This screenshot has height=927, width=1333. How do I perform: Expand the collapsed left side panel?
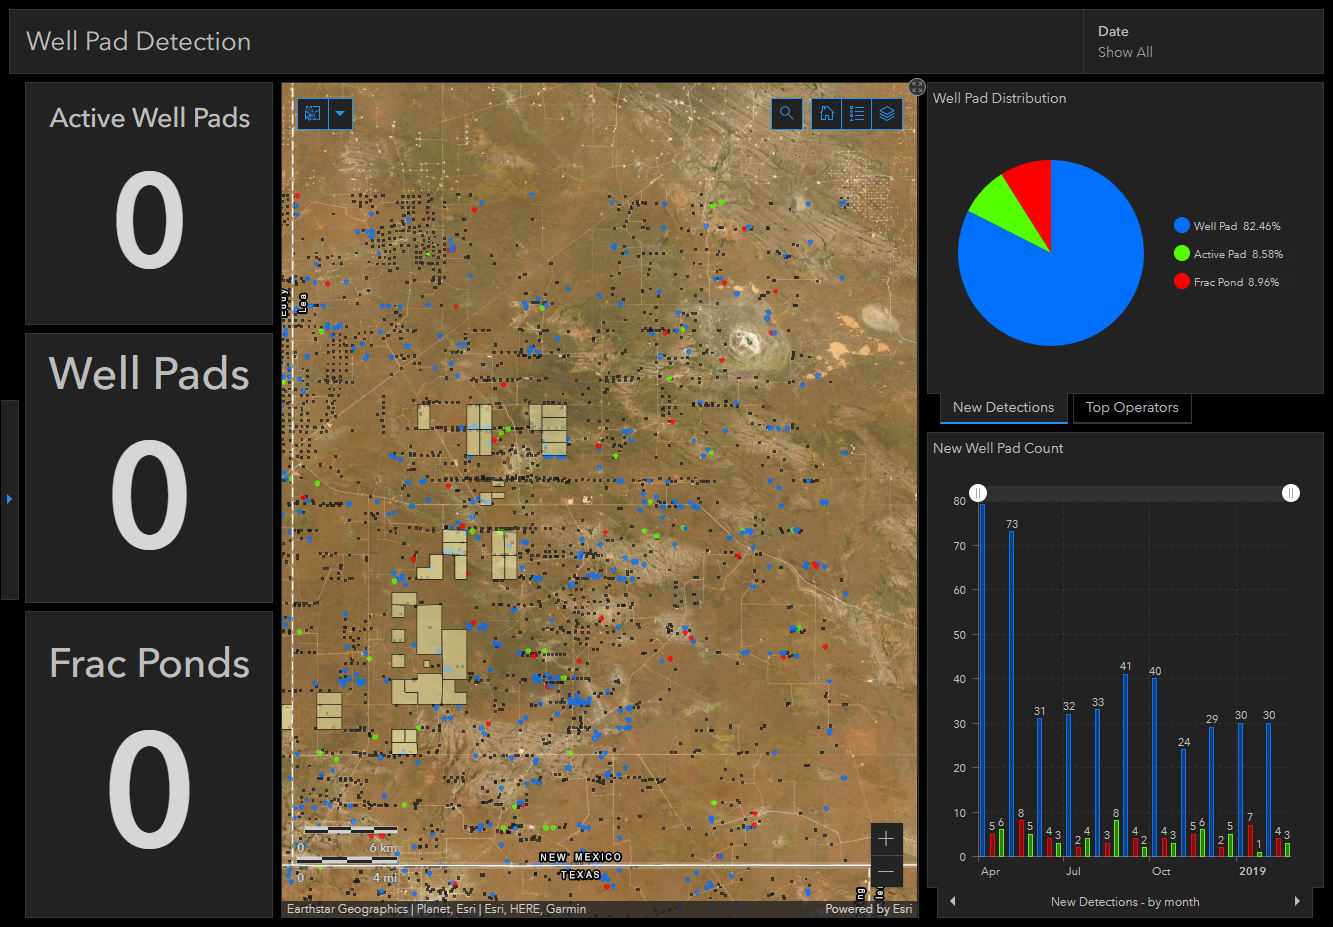[9, 498]
